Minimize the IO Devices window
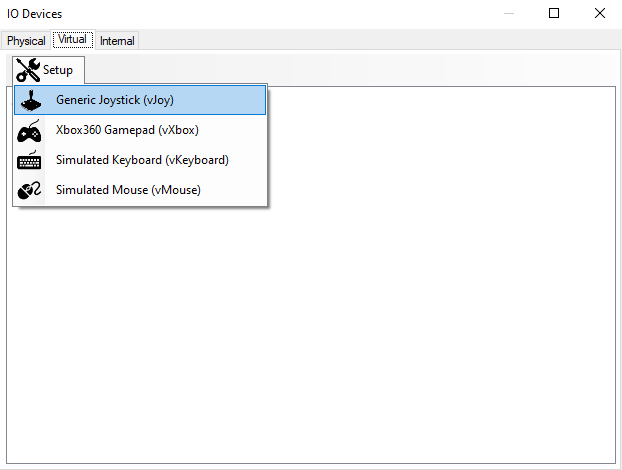This screenshot has width=622, height=470. 510,14
